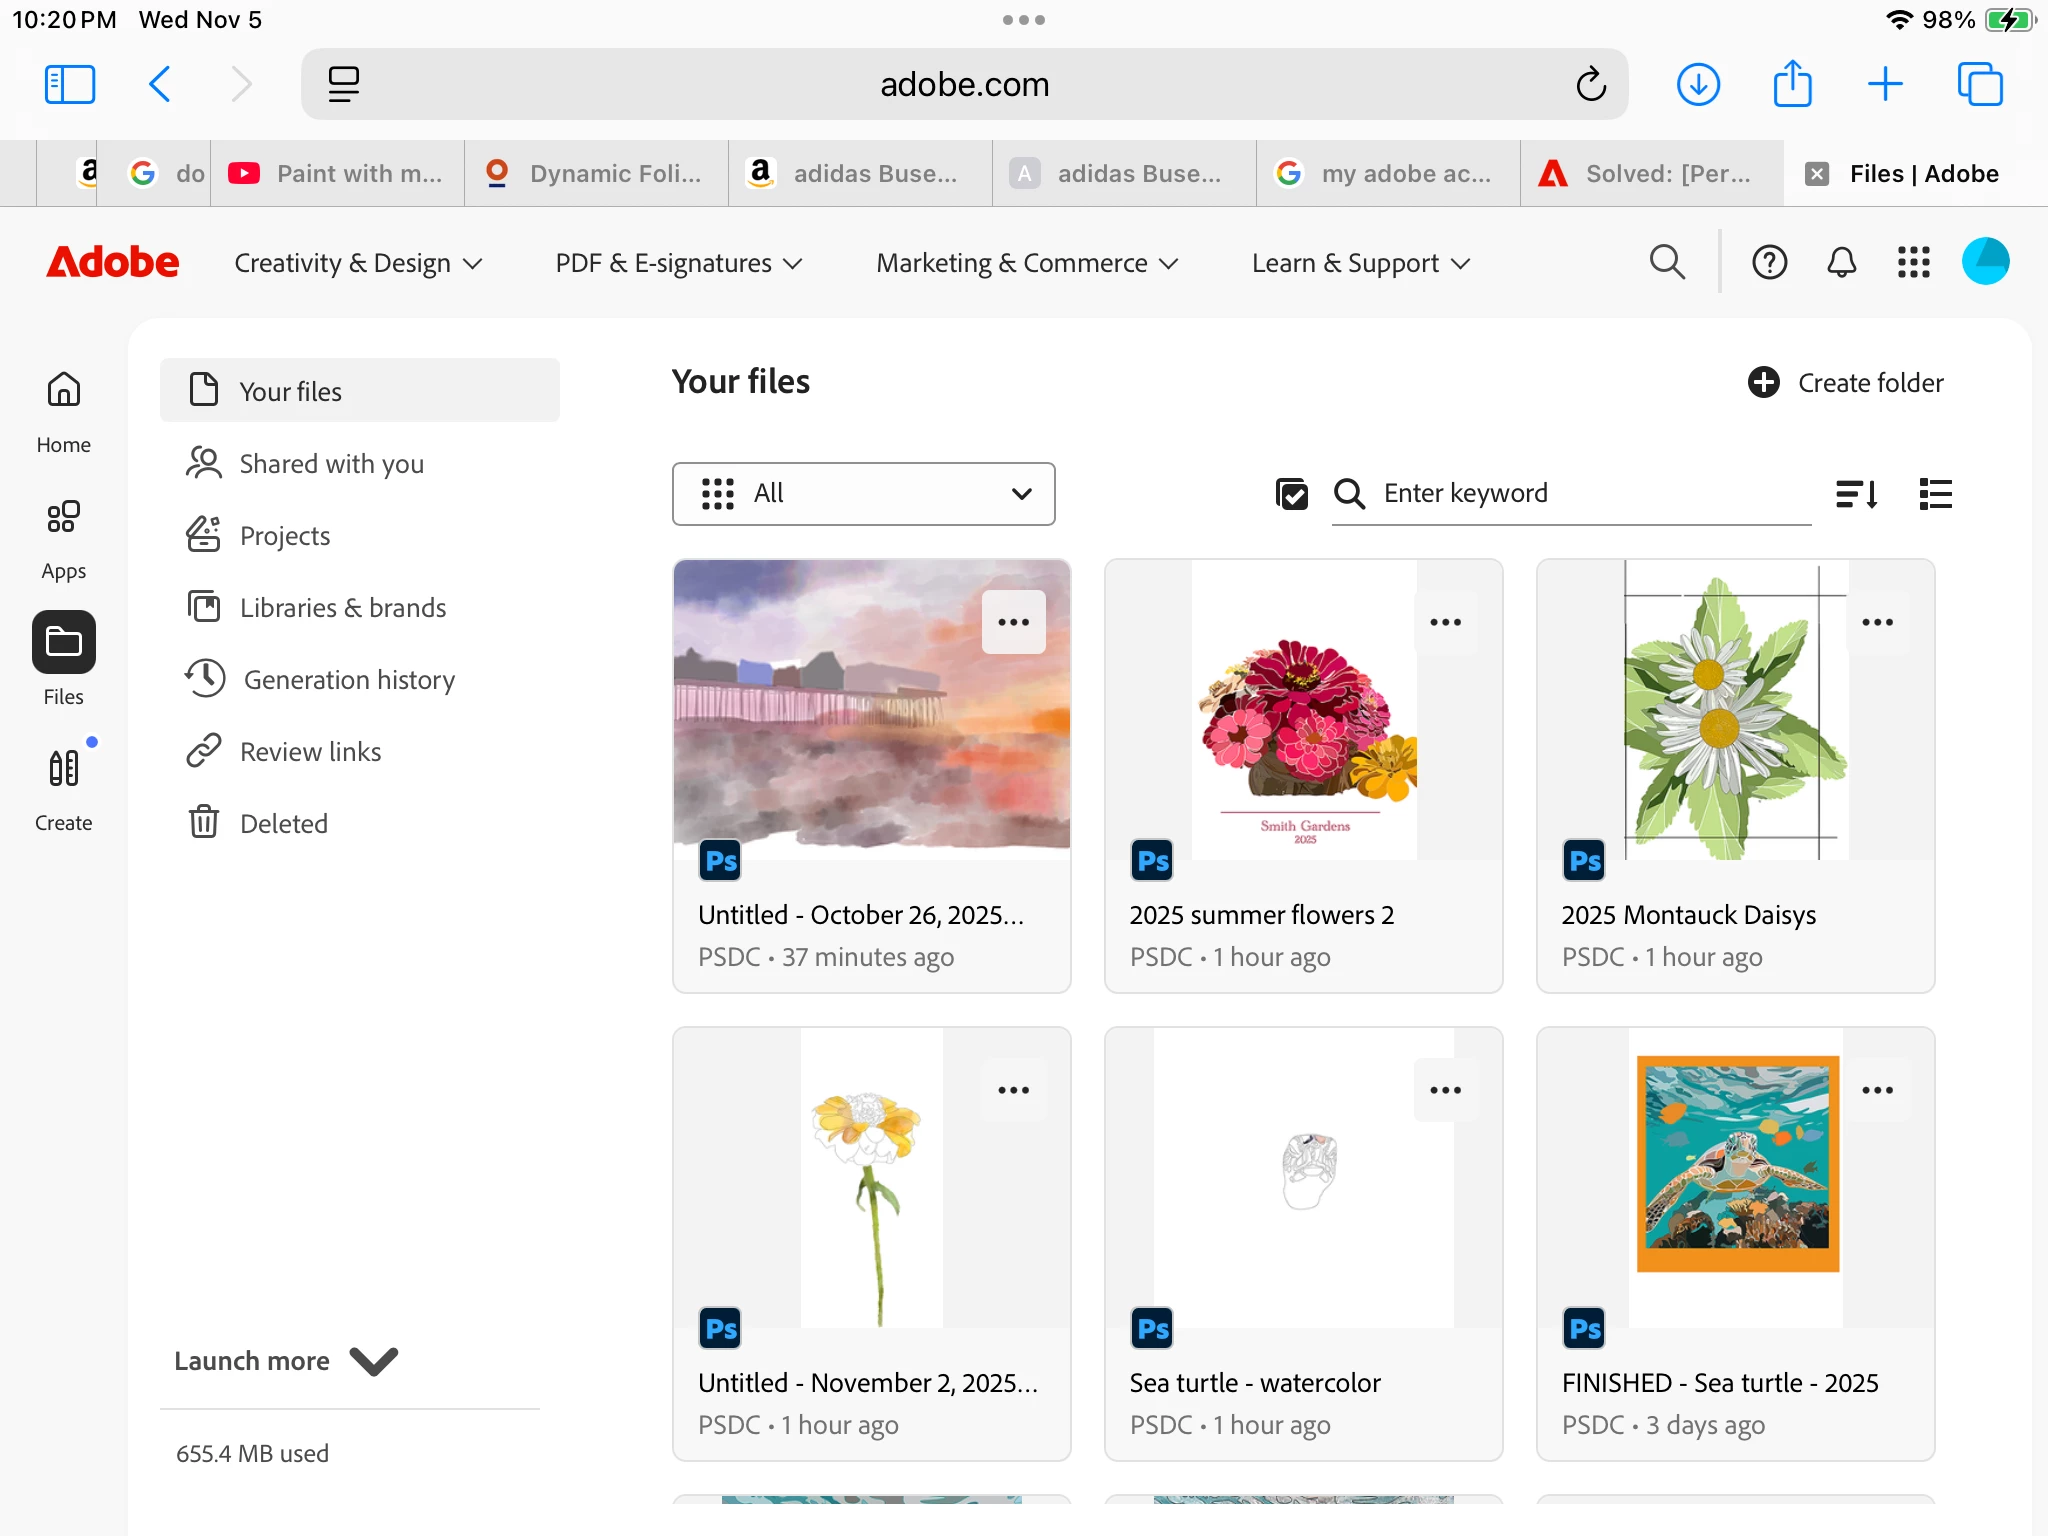Open the All file type filter dropdown
The width and height of the screenshot is (2048, 1536).
pos(863,493)
